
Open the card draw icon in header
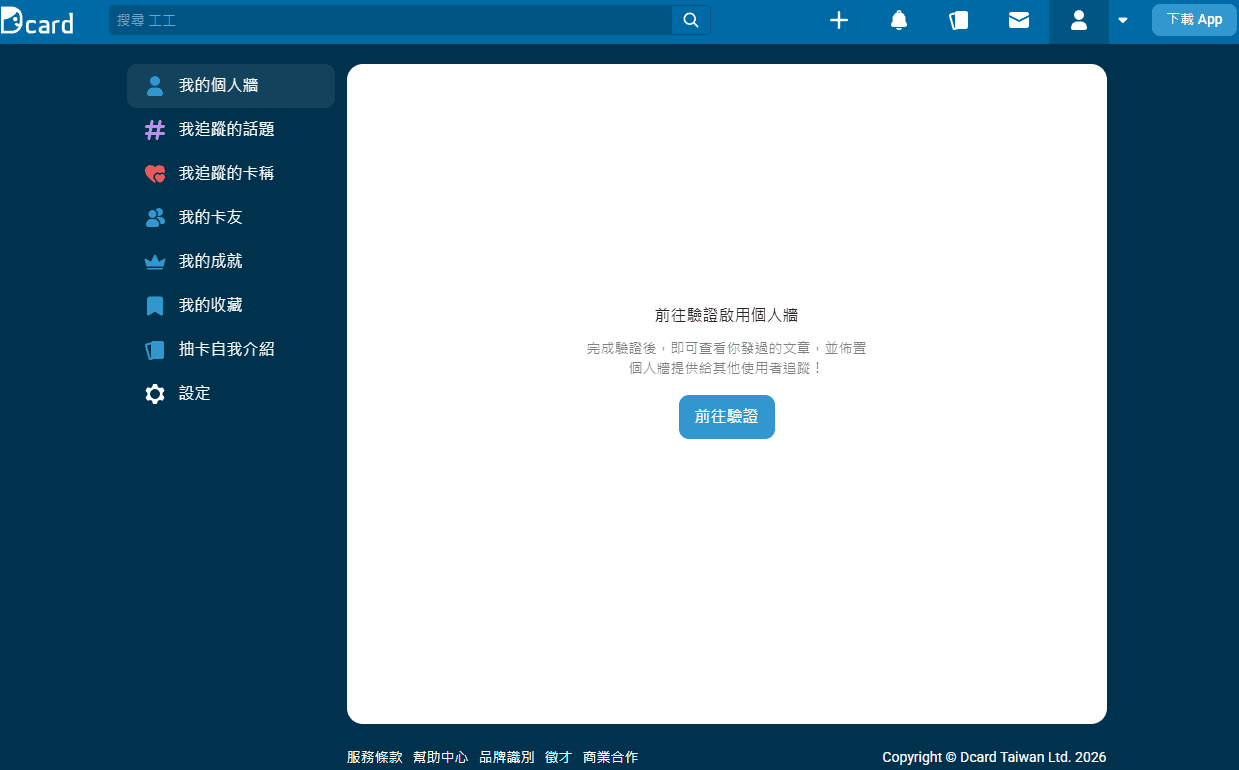click(x=959, y=20)
